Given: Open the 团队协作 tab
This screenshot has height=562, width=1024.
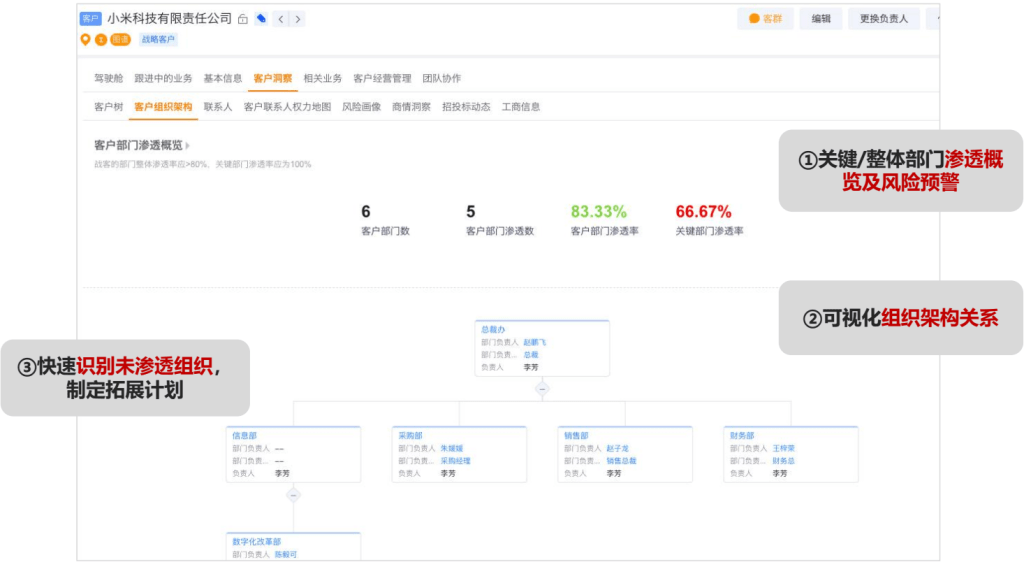Looking at the screenshot, I should [441, 78].
